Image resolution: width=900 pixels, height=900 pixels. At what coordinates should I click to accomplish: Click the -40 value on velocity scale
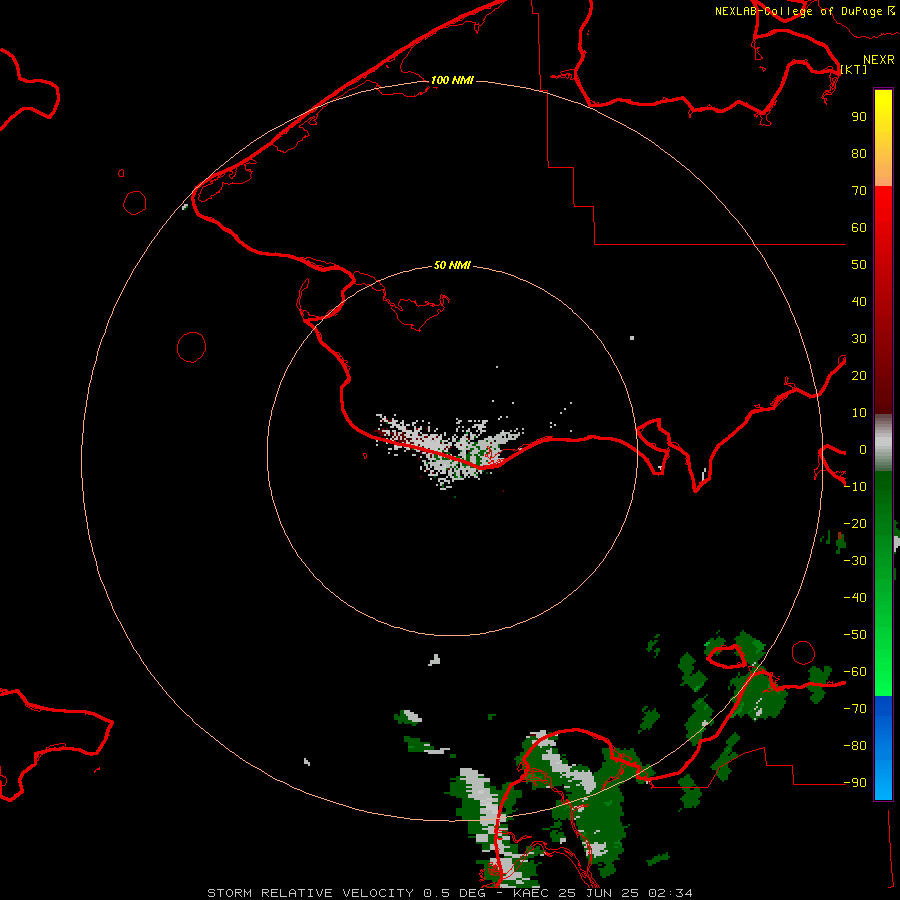(855, 598)
